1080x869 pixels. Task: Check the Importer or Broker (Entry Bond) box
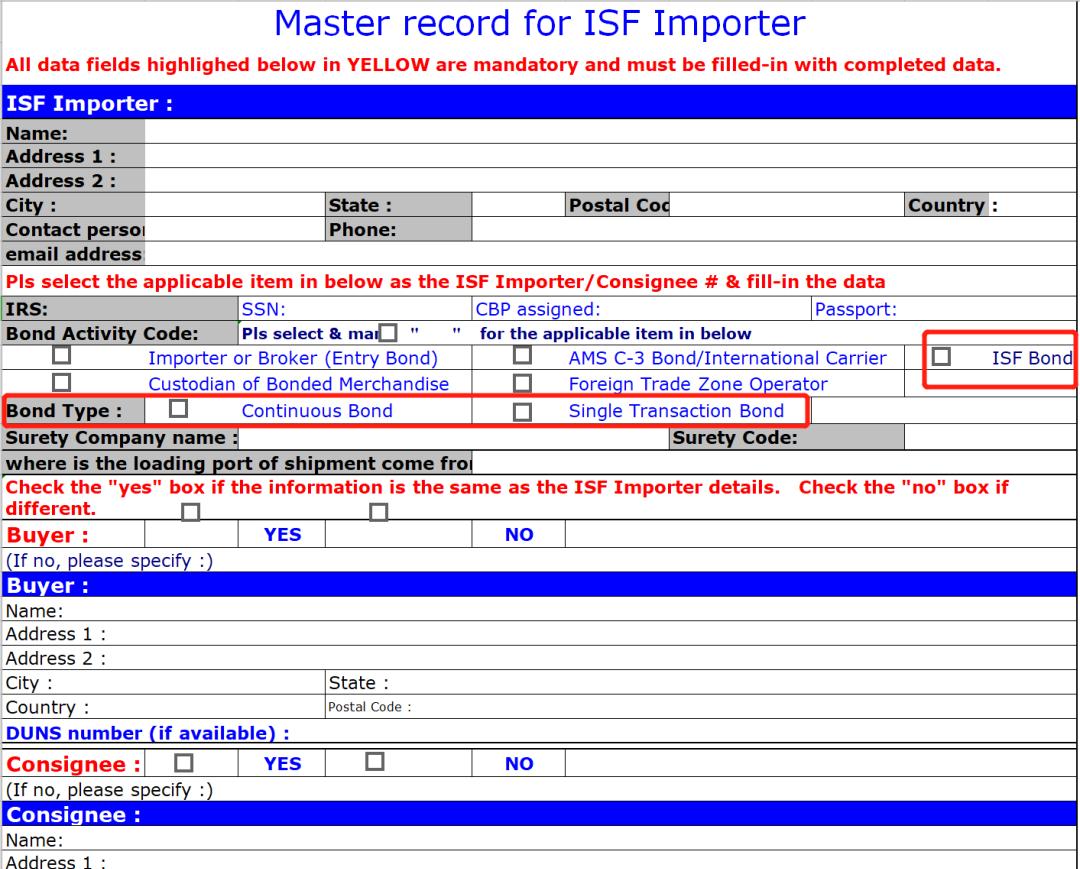[x=62, y=356]
